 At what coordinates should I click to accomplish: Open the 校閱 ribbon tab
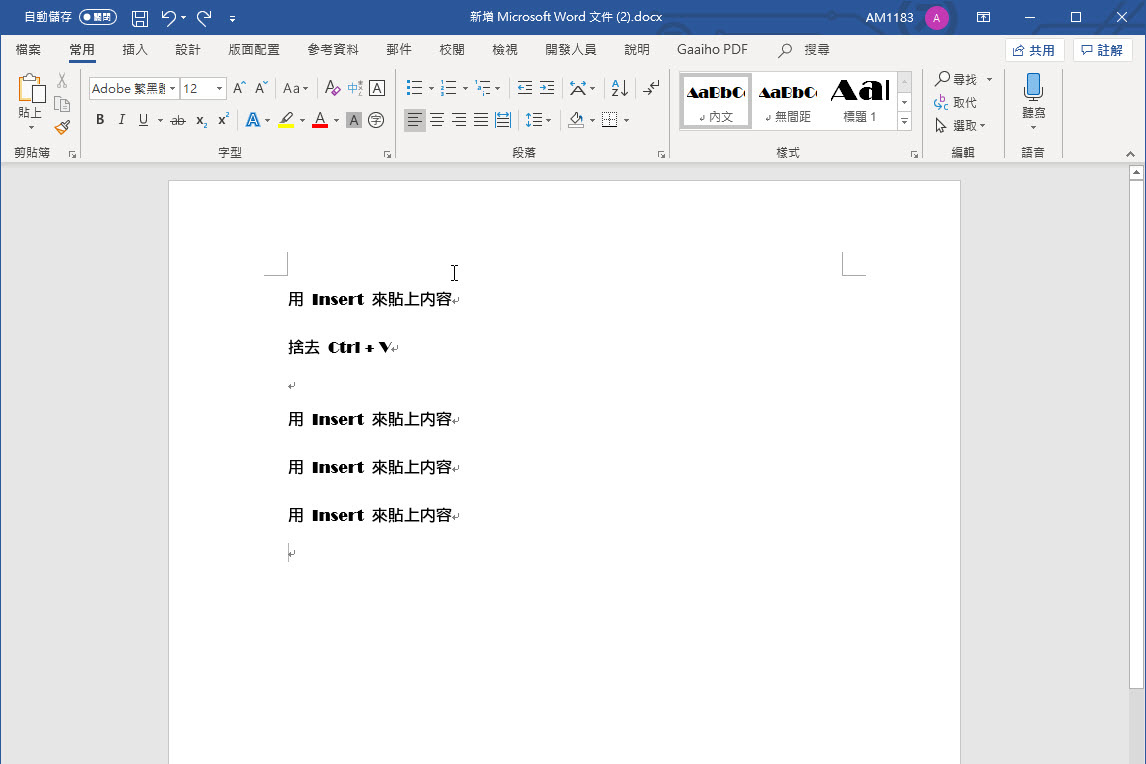(451, 49)
